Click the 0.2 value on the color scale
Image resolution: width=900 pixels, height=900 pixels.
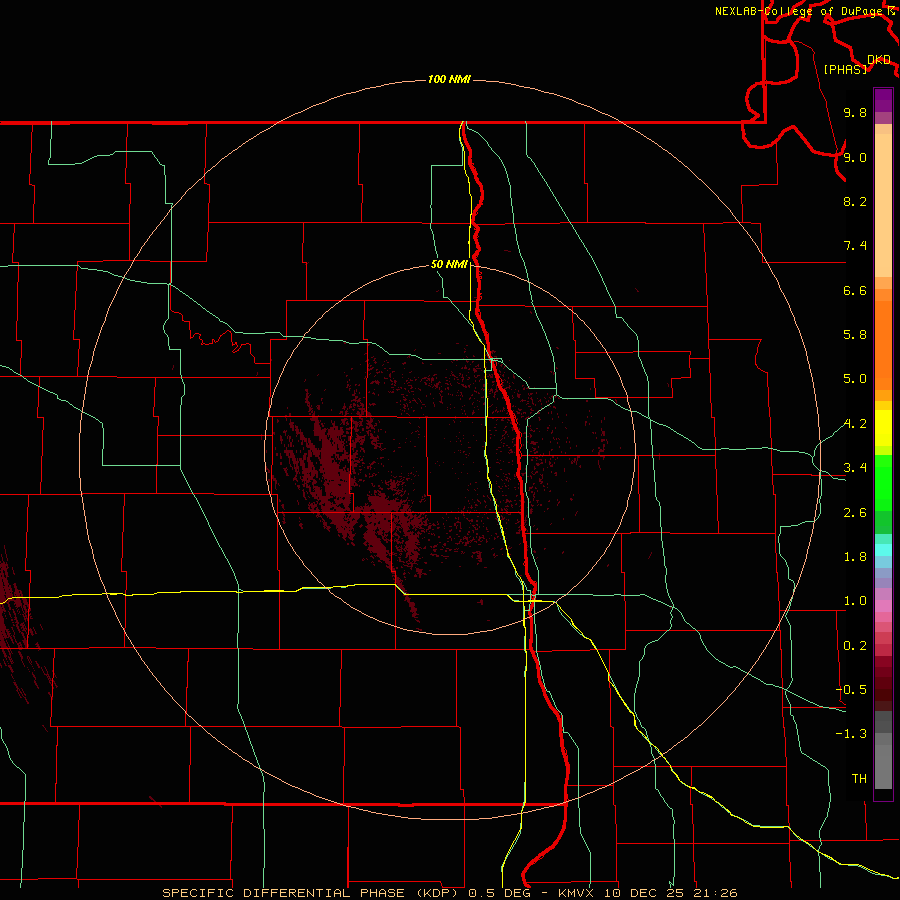[855, 646]
